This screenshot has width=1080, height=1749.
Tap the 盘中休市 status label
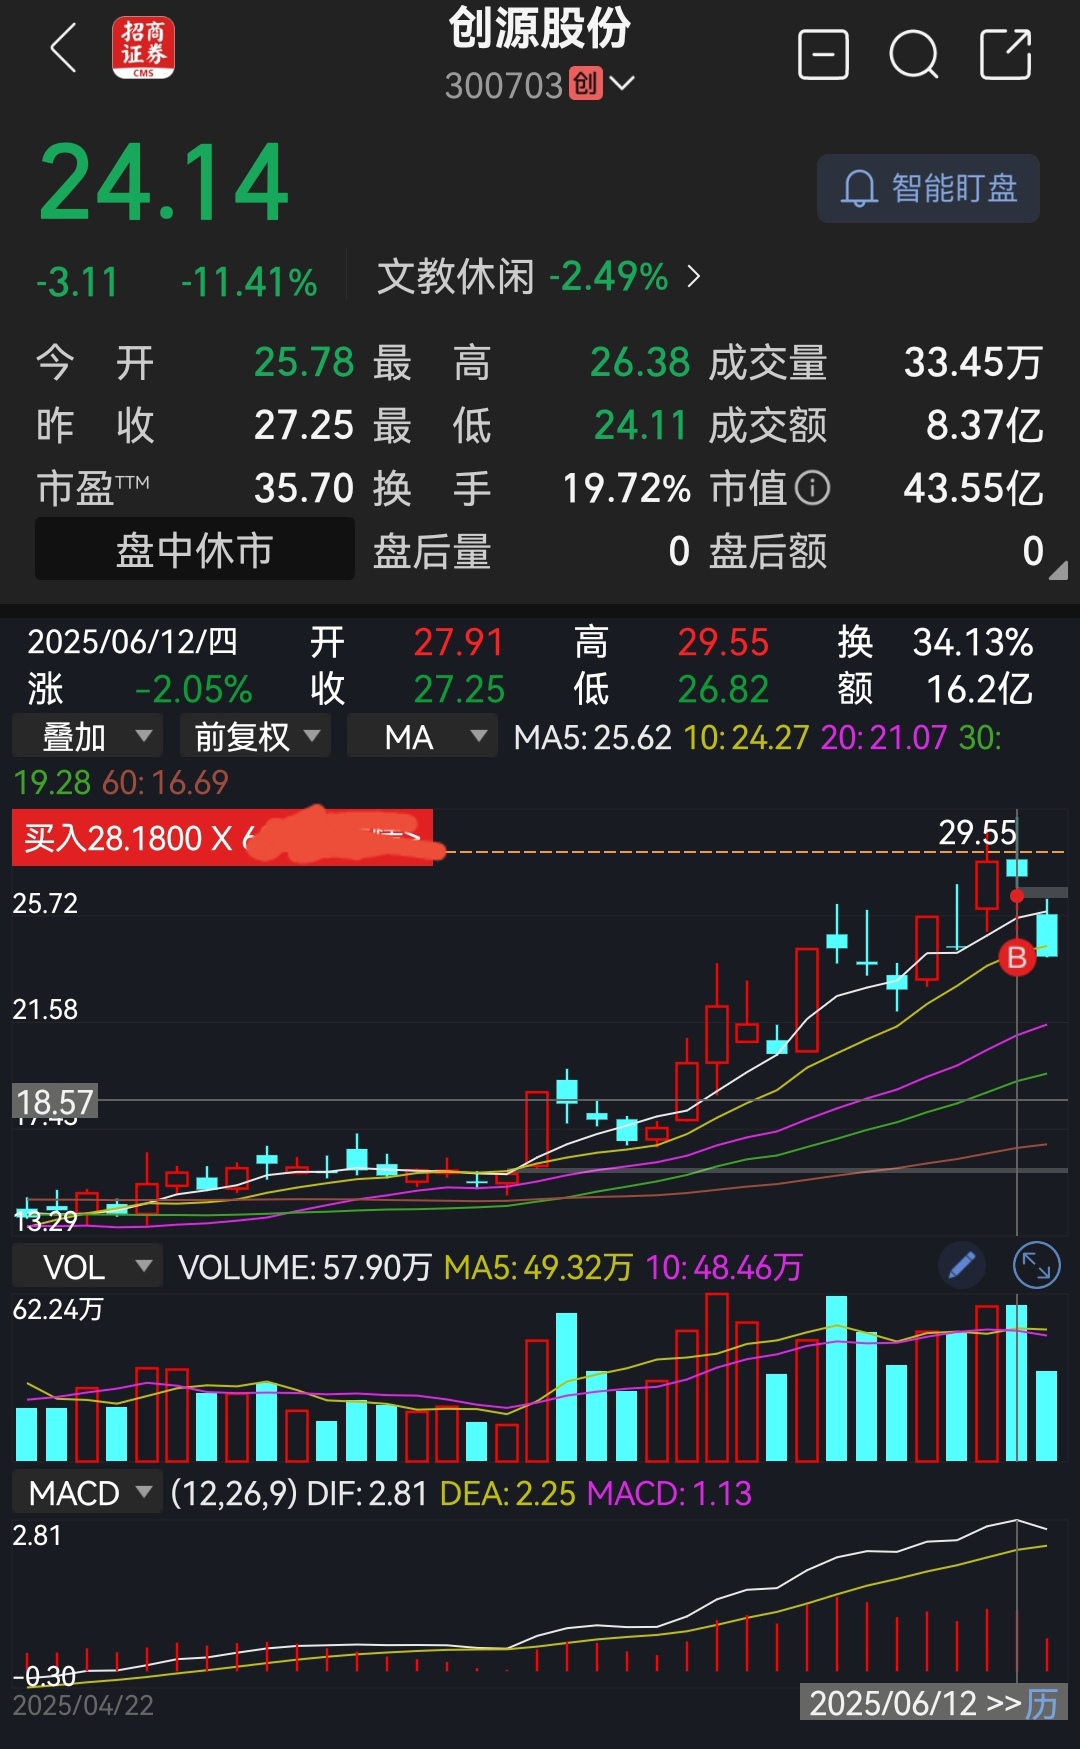pos(195,550)
